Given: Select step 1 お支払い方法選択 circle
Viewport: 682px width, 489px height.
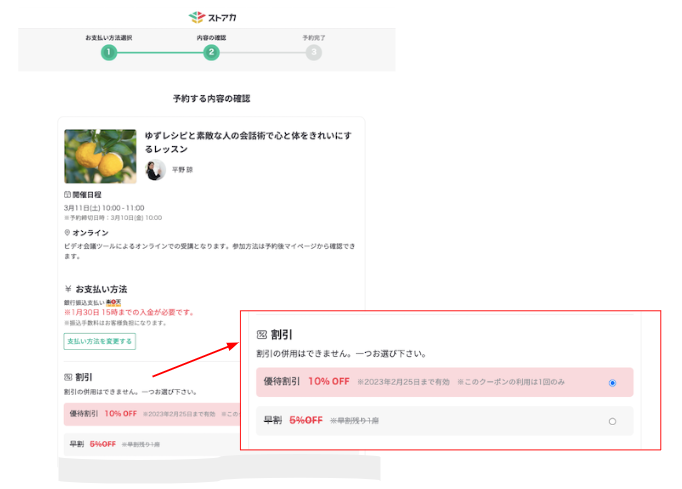Looking at the screenshot, I should click(x=109, y=53).
